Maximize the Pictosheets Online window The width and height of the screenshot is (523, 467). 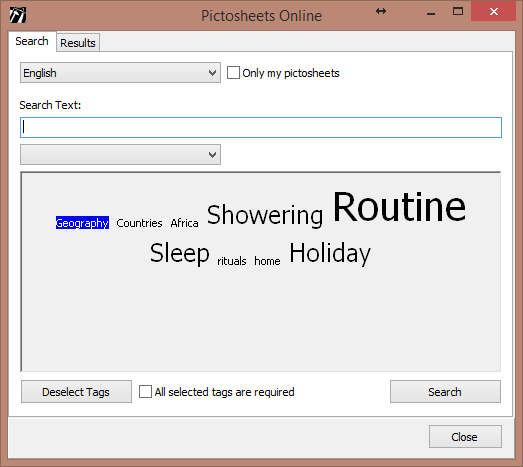pyautogui.click(x=458, y=11)
